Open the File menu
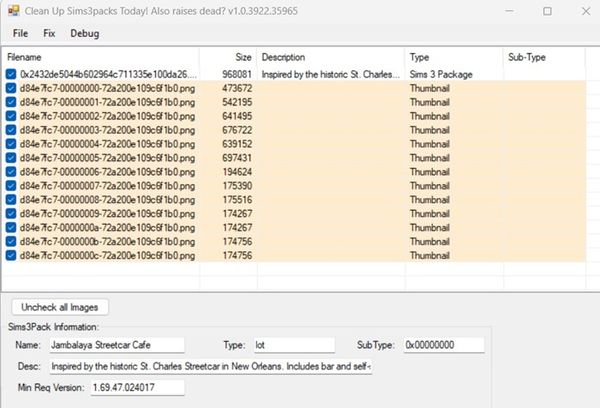The image size is (600, 408). click(20, 34)
